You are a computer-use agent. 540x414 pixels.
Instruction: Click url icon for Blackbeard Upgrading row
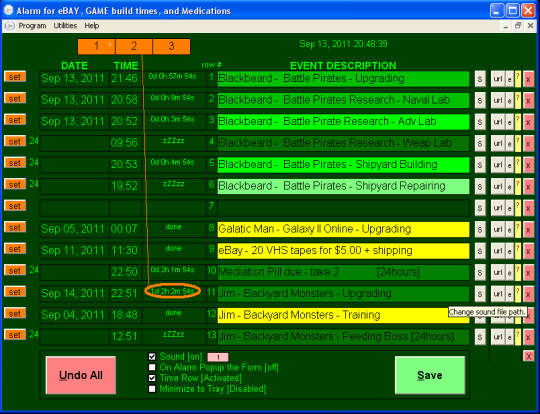pyautogui.click(x=498, y=79)
